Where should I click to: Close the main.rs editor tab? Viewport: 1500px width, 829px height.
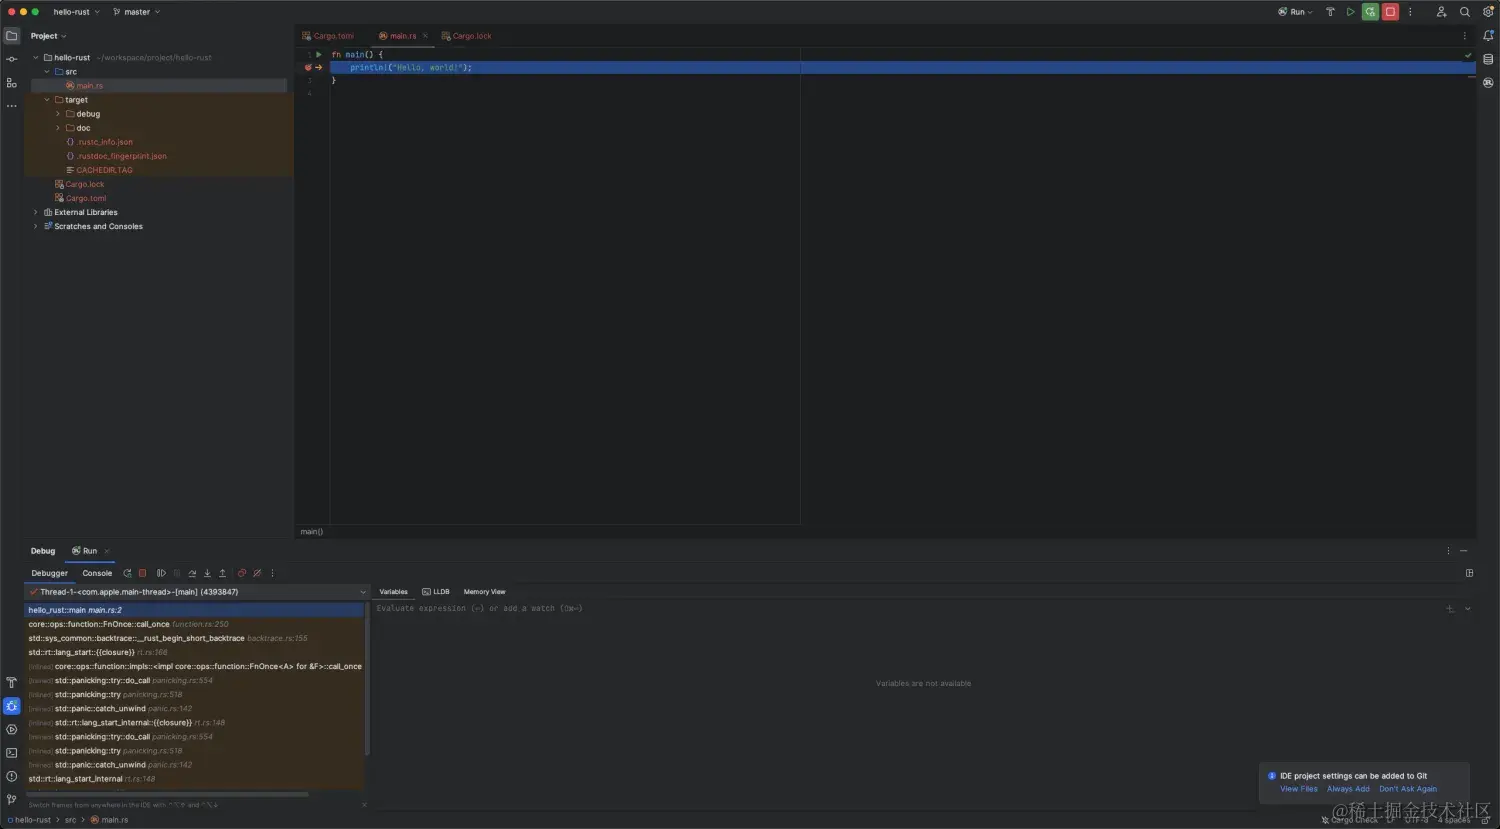[x=425, y=36]
